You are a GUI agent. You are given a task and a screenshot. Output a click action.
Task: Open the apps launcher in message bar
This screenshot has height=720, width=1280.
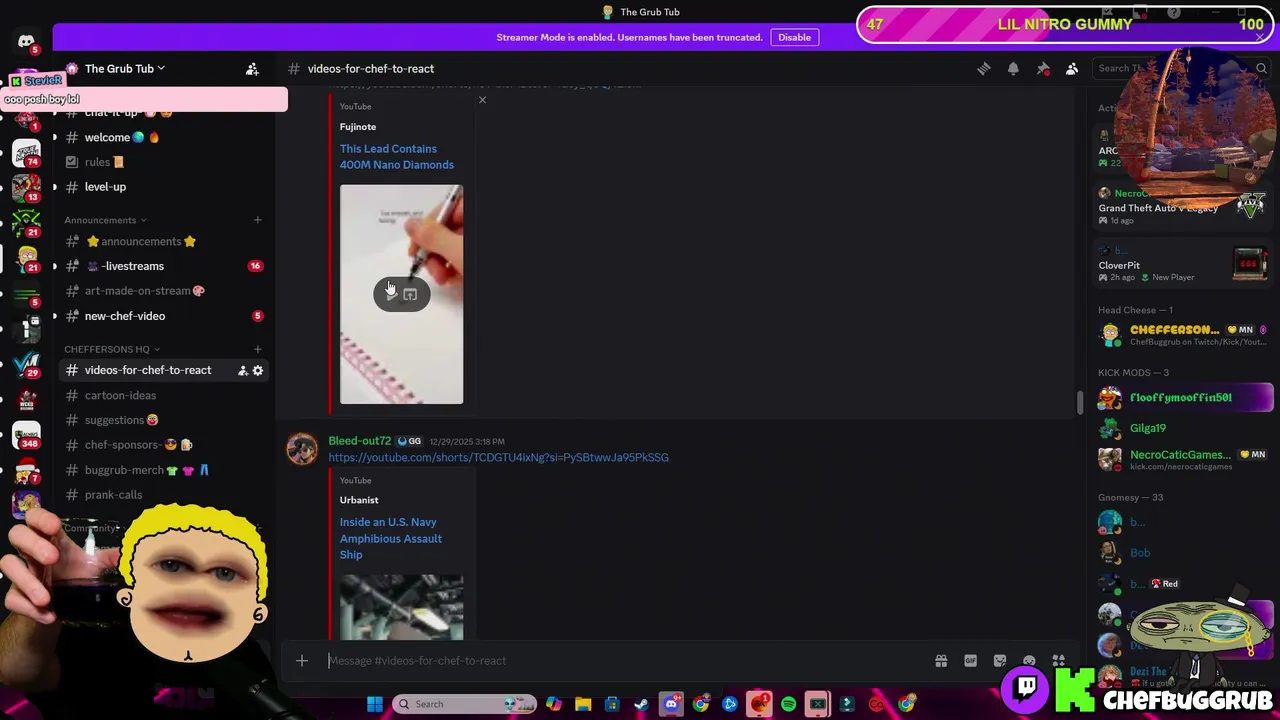[x=1058, y=660]
